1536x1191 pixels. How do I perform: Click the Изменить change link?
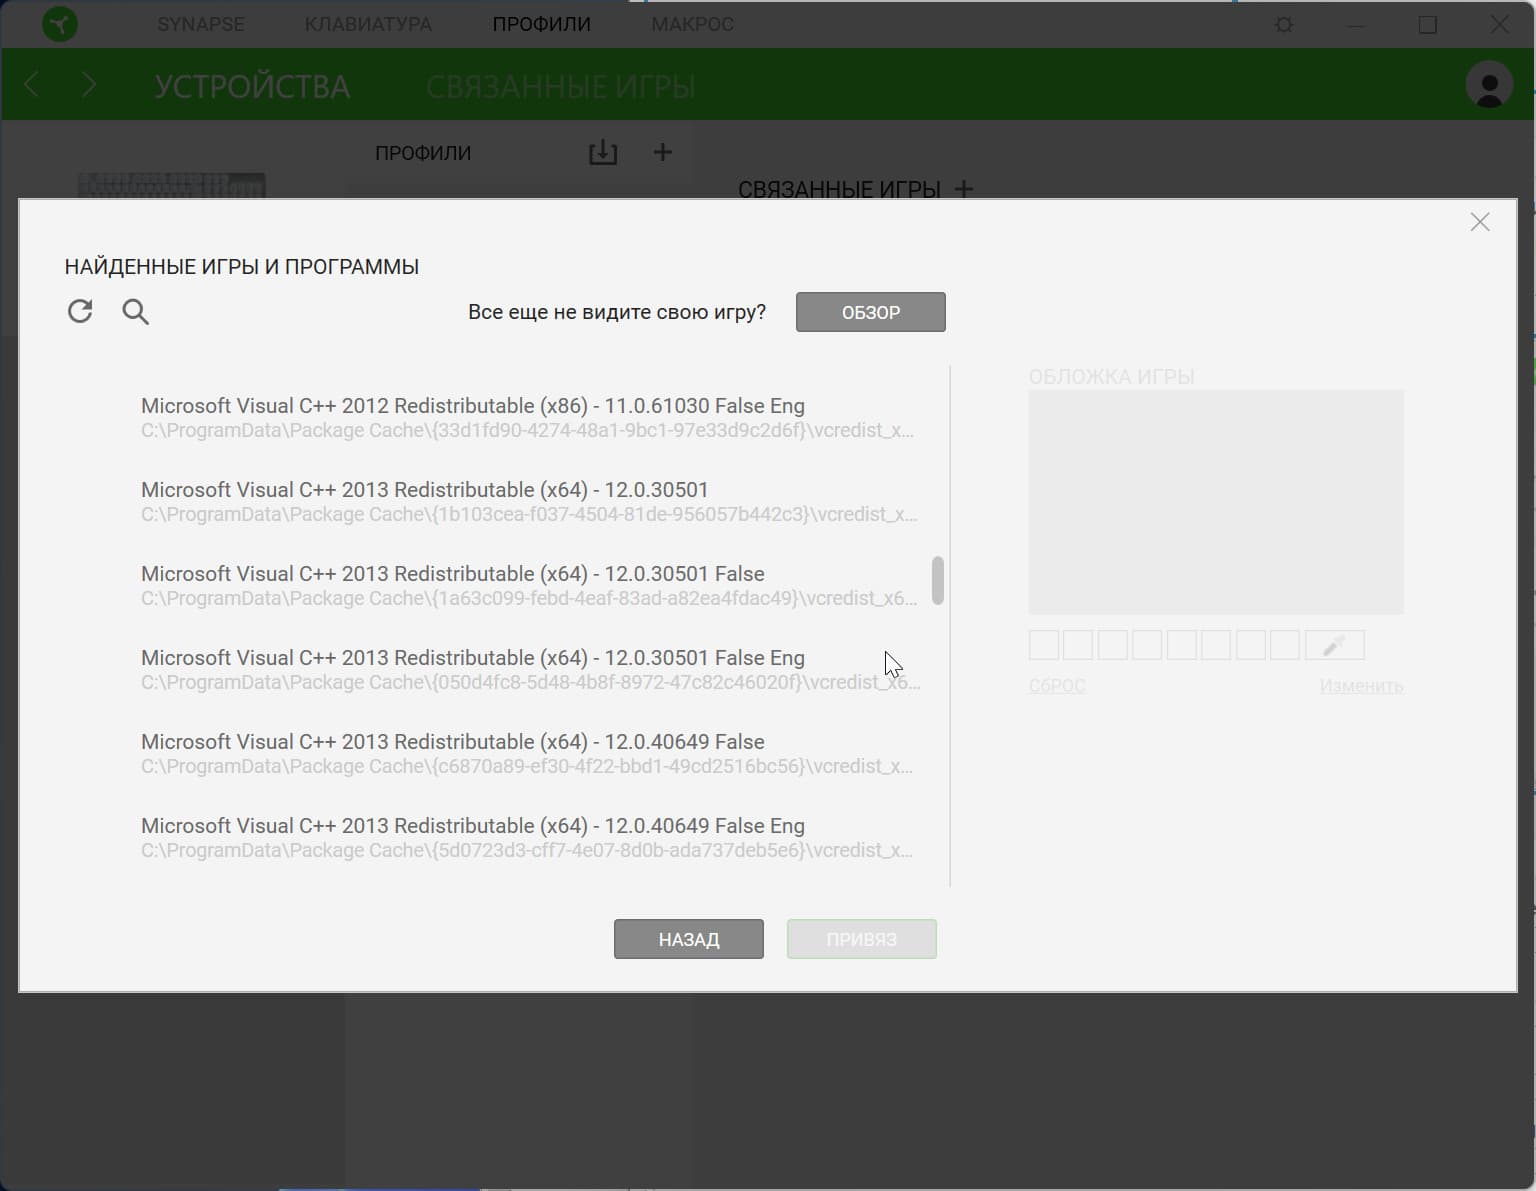(1361, 686)
